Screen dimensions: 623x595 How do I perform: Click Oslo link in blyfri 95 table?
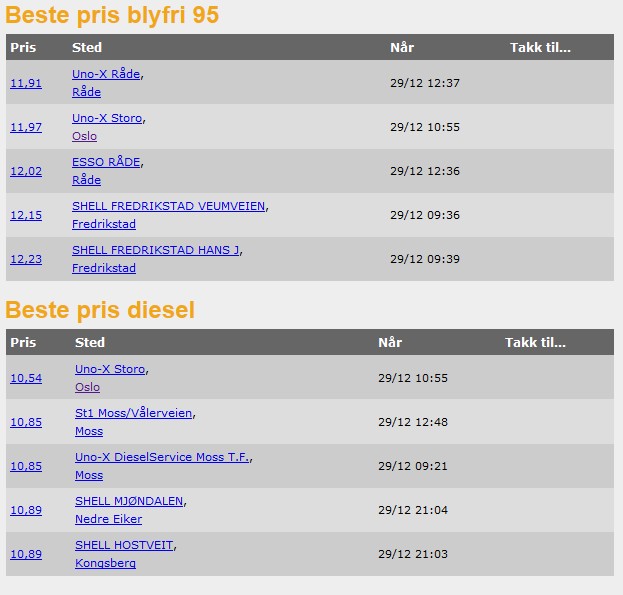pyautogui.click(x=84, y=136)
